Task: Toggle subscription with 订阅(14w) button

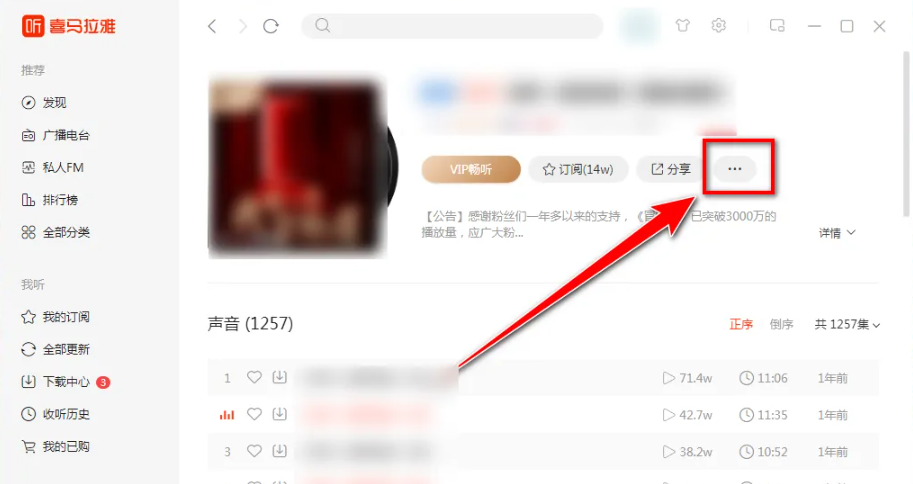Action: point(578,169)
